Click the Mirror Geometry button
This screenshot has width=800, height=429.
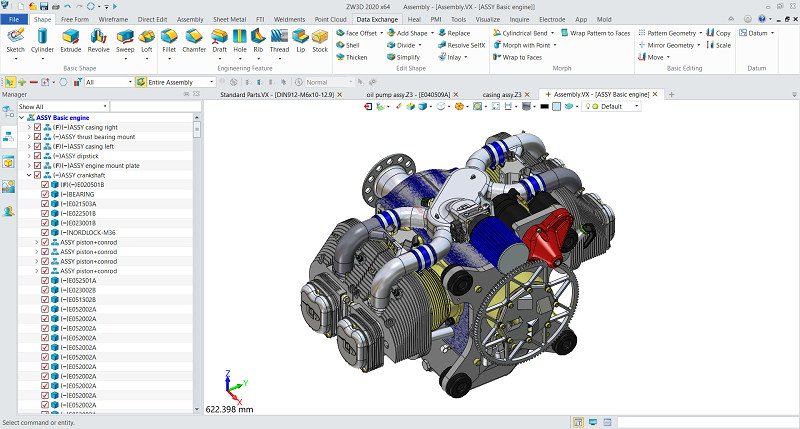point(670,45)
